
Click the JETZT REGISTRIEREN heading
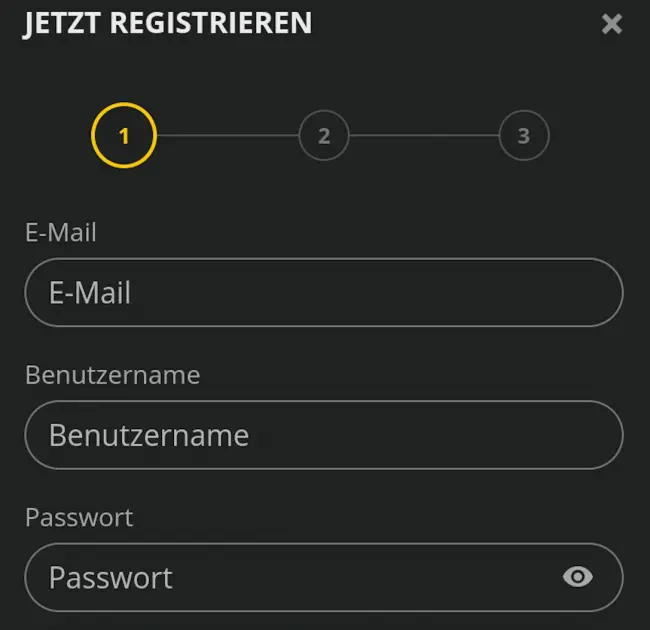[x=168, y=23]
